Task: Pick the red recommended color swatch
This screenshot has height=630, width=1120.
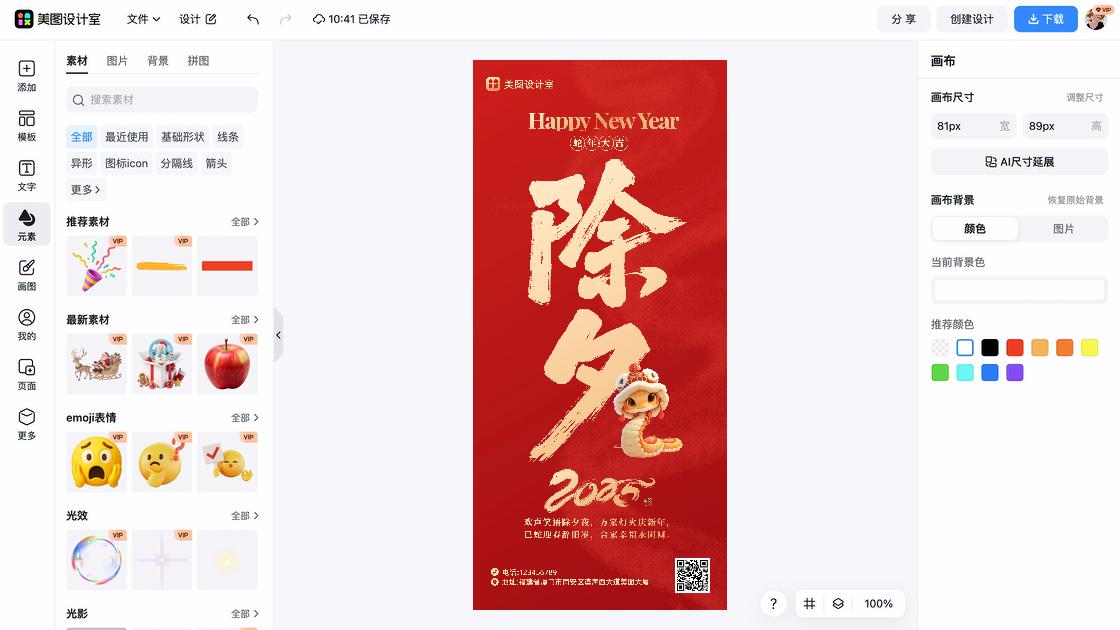Action: tap(1014, 348)
